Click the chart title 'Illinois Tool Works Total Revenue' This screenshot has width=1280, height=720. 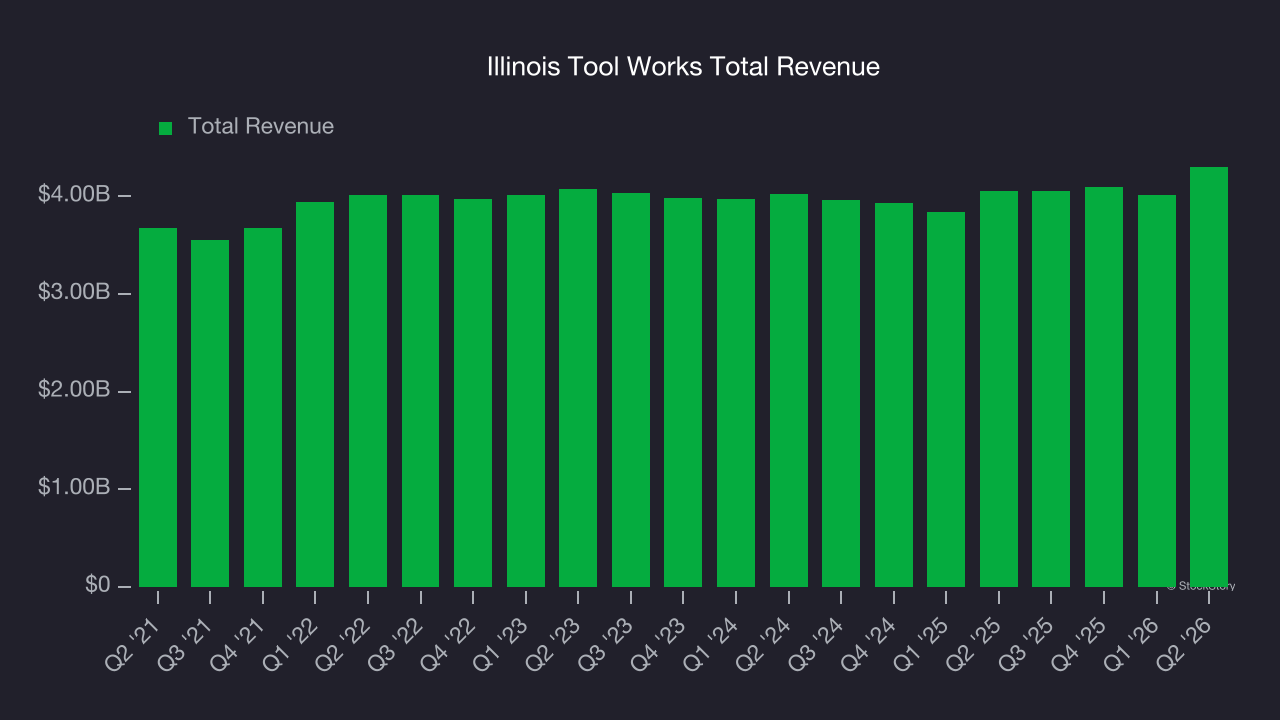[683, 67]
